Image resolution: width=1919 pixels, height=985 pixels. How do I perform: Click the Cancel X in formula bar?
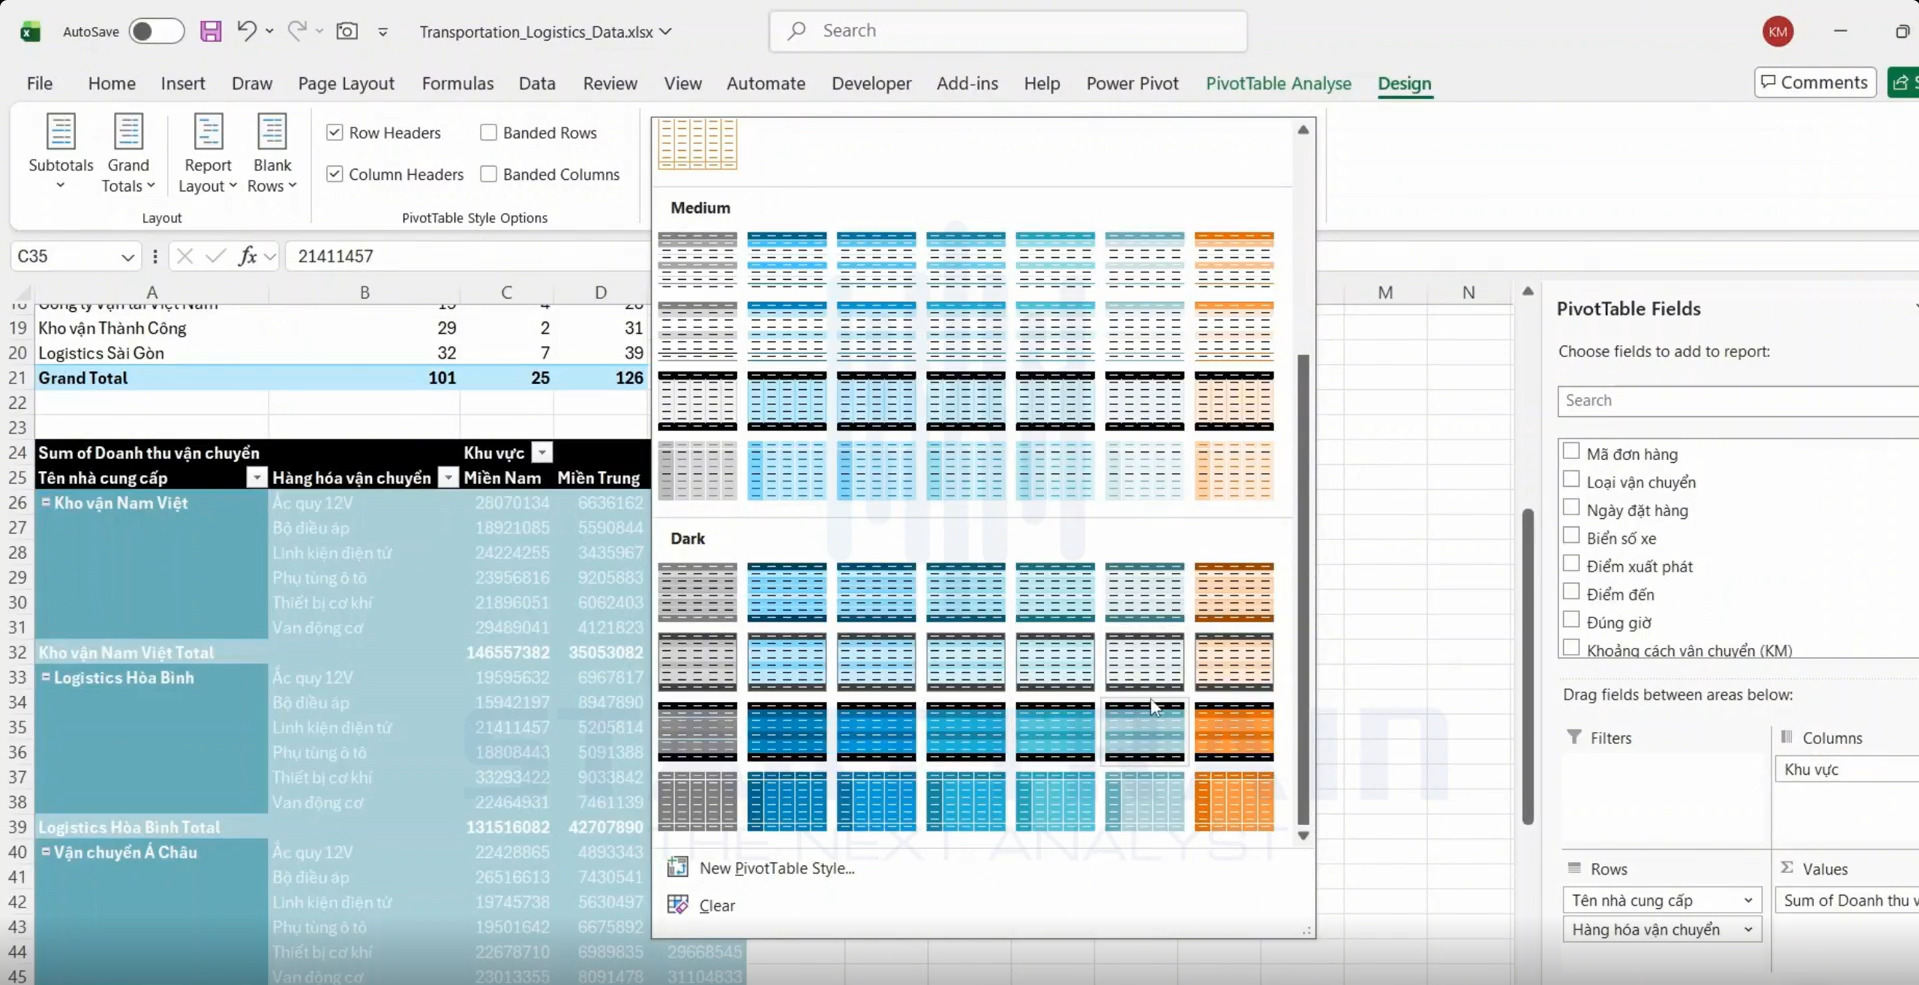pyautogui.click(x=184, y=256)
